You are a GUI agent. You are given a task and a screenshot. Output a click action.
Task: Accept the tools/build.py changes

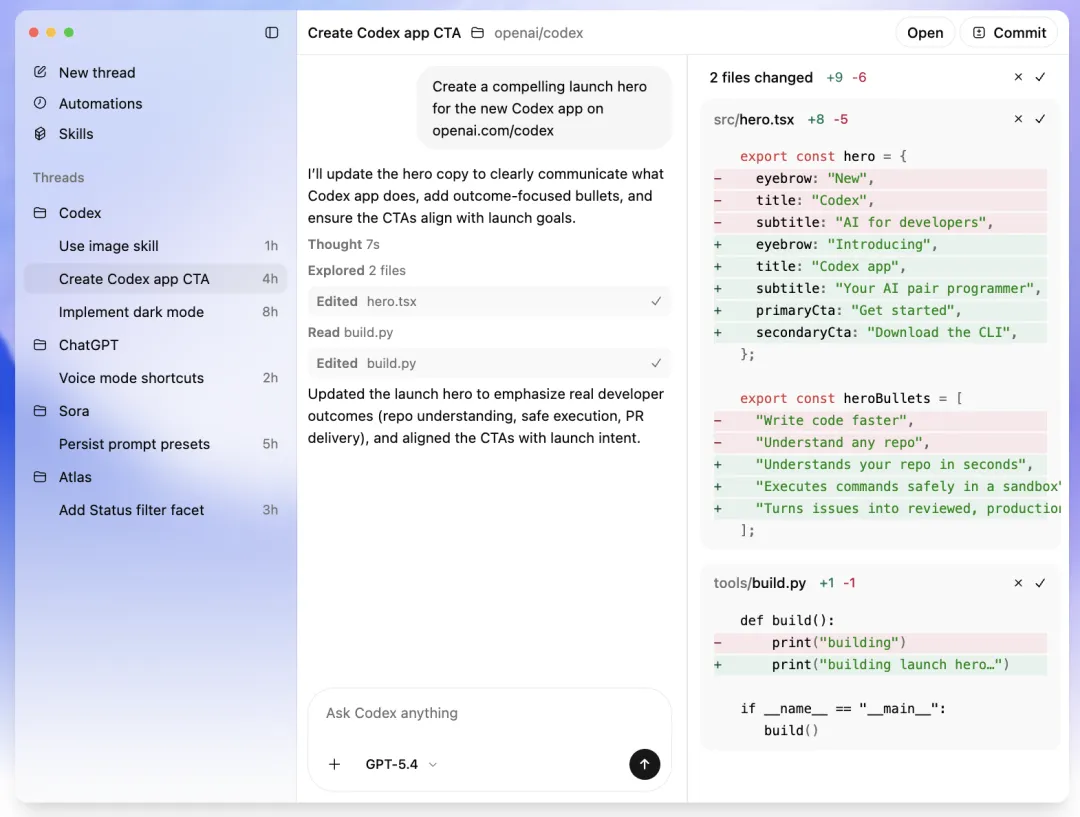[1040, 583]
